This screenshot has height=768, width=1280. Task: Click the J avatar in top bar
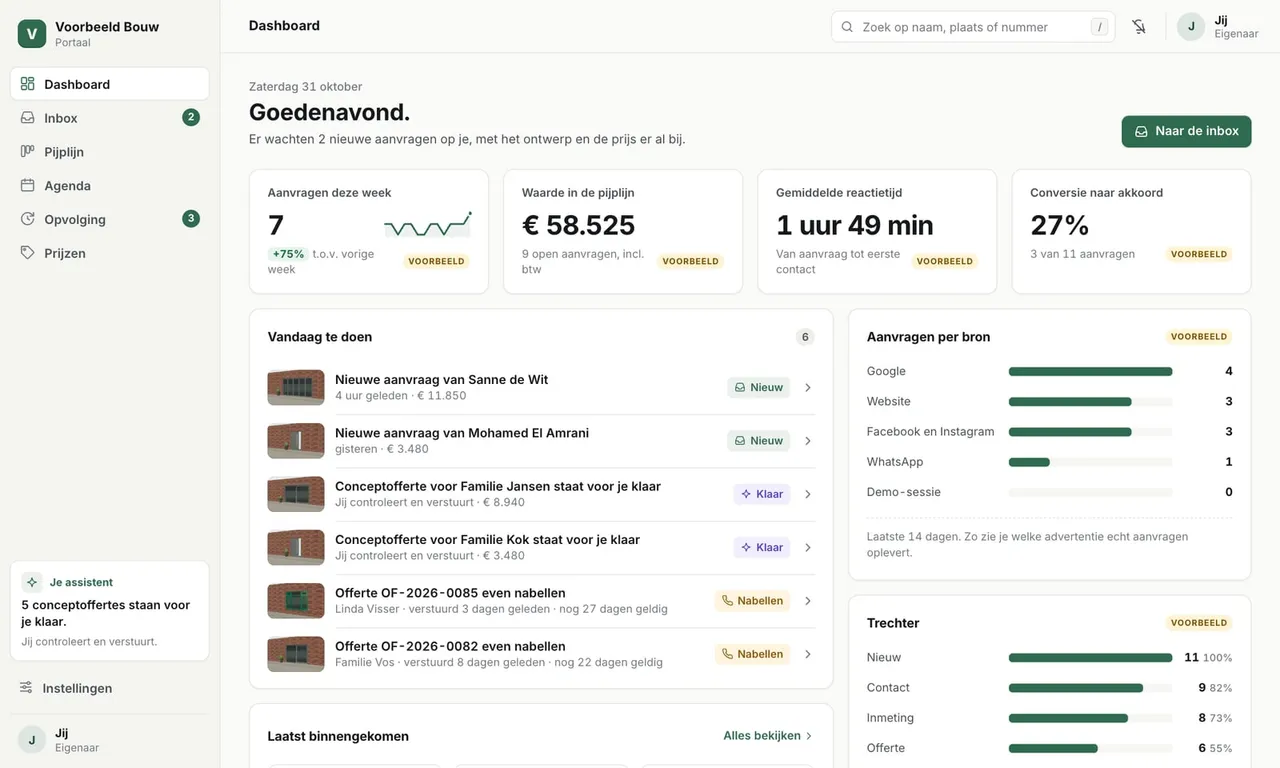click(x=1191, y=27)
